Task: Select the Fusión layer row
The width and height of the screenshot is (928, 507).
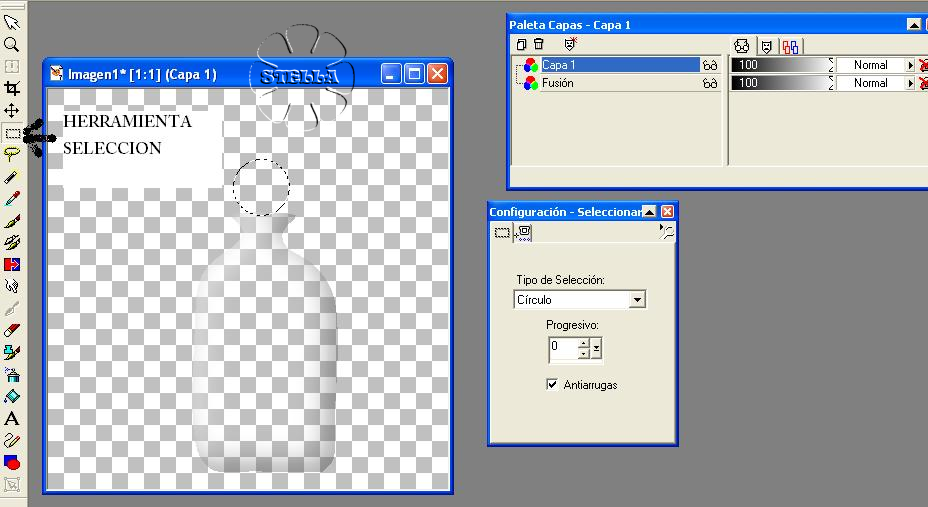Action: pos(616,83)
